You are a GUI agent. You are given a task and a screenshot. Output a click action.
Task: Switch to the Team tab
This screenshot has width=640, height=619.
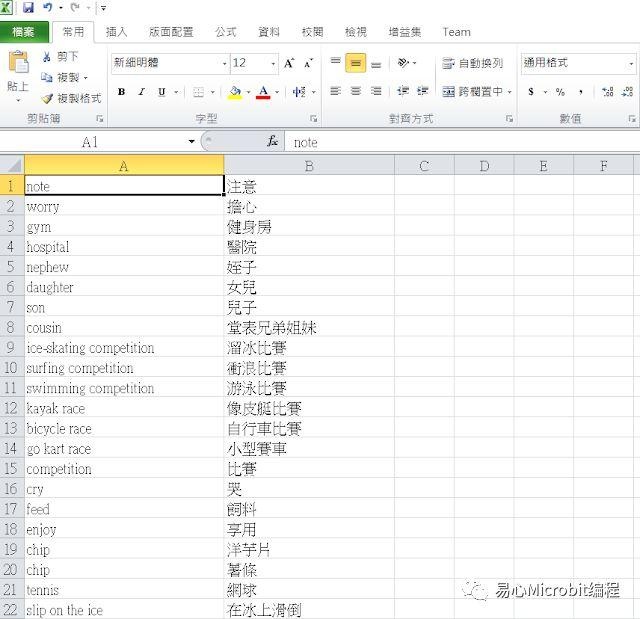tap(457, 32)
